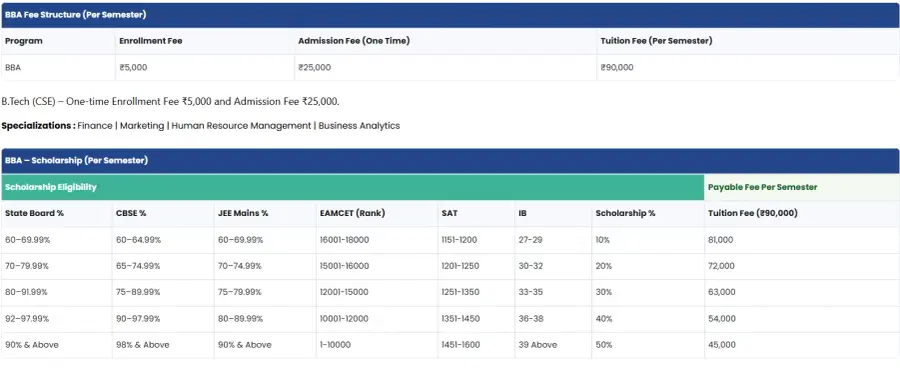Viewport: 900px width, 368px height.
Task: Click the 10001-12000 EAMCET rank cell
Action: click(377, 319)
